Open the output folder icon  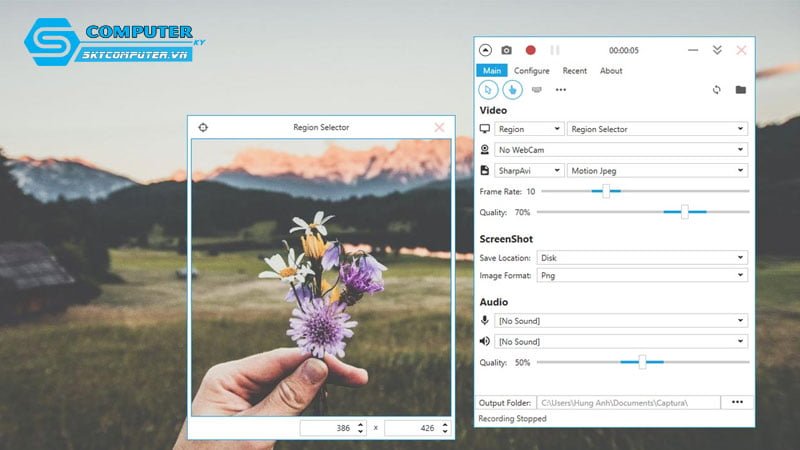(x=740, y=90)
